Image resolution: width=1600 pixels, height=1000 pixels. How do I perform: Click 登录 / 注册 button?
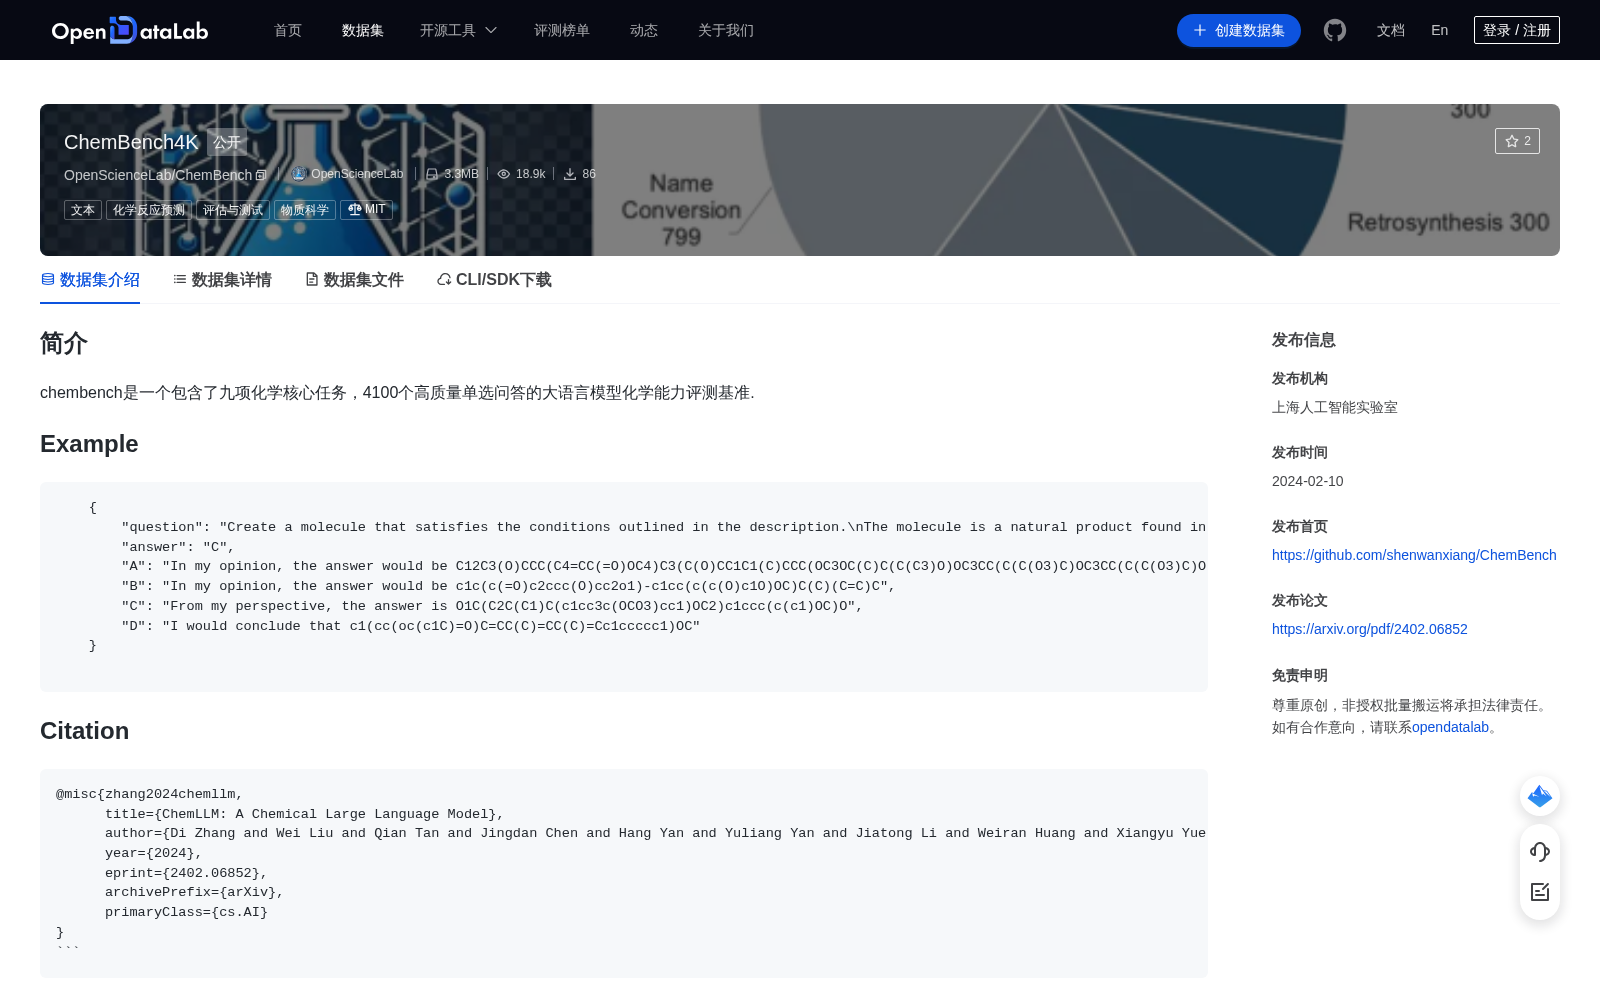coord(1517,30)
